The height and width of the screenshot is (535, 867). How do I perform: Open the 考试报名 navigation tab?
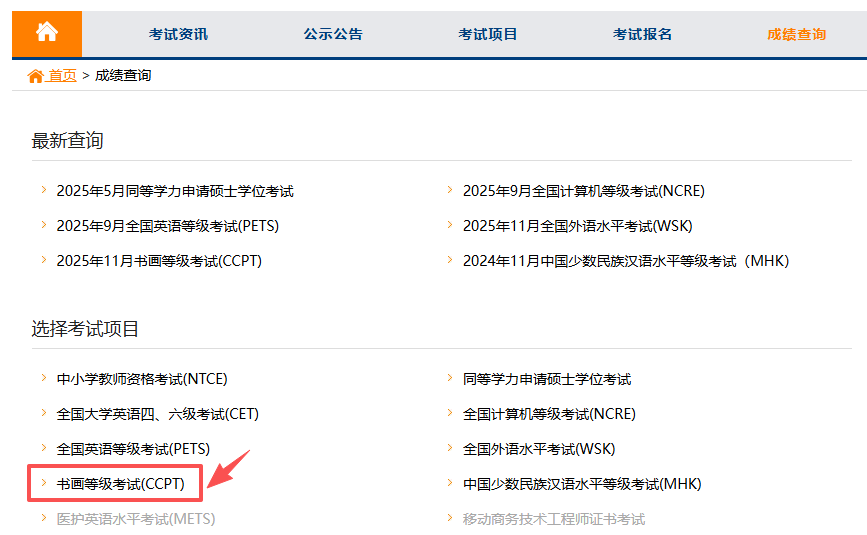tap(643, 34)
